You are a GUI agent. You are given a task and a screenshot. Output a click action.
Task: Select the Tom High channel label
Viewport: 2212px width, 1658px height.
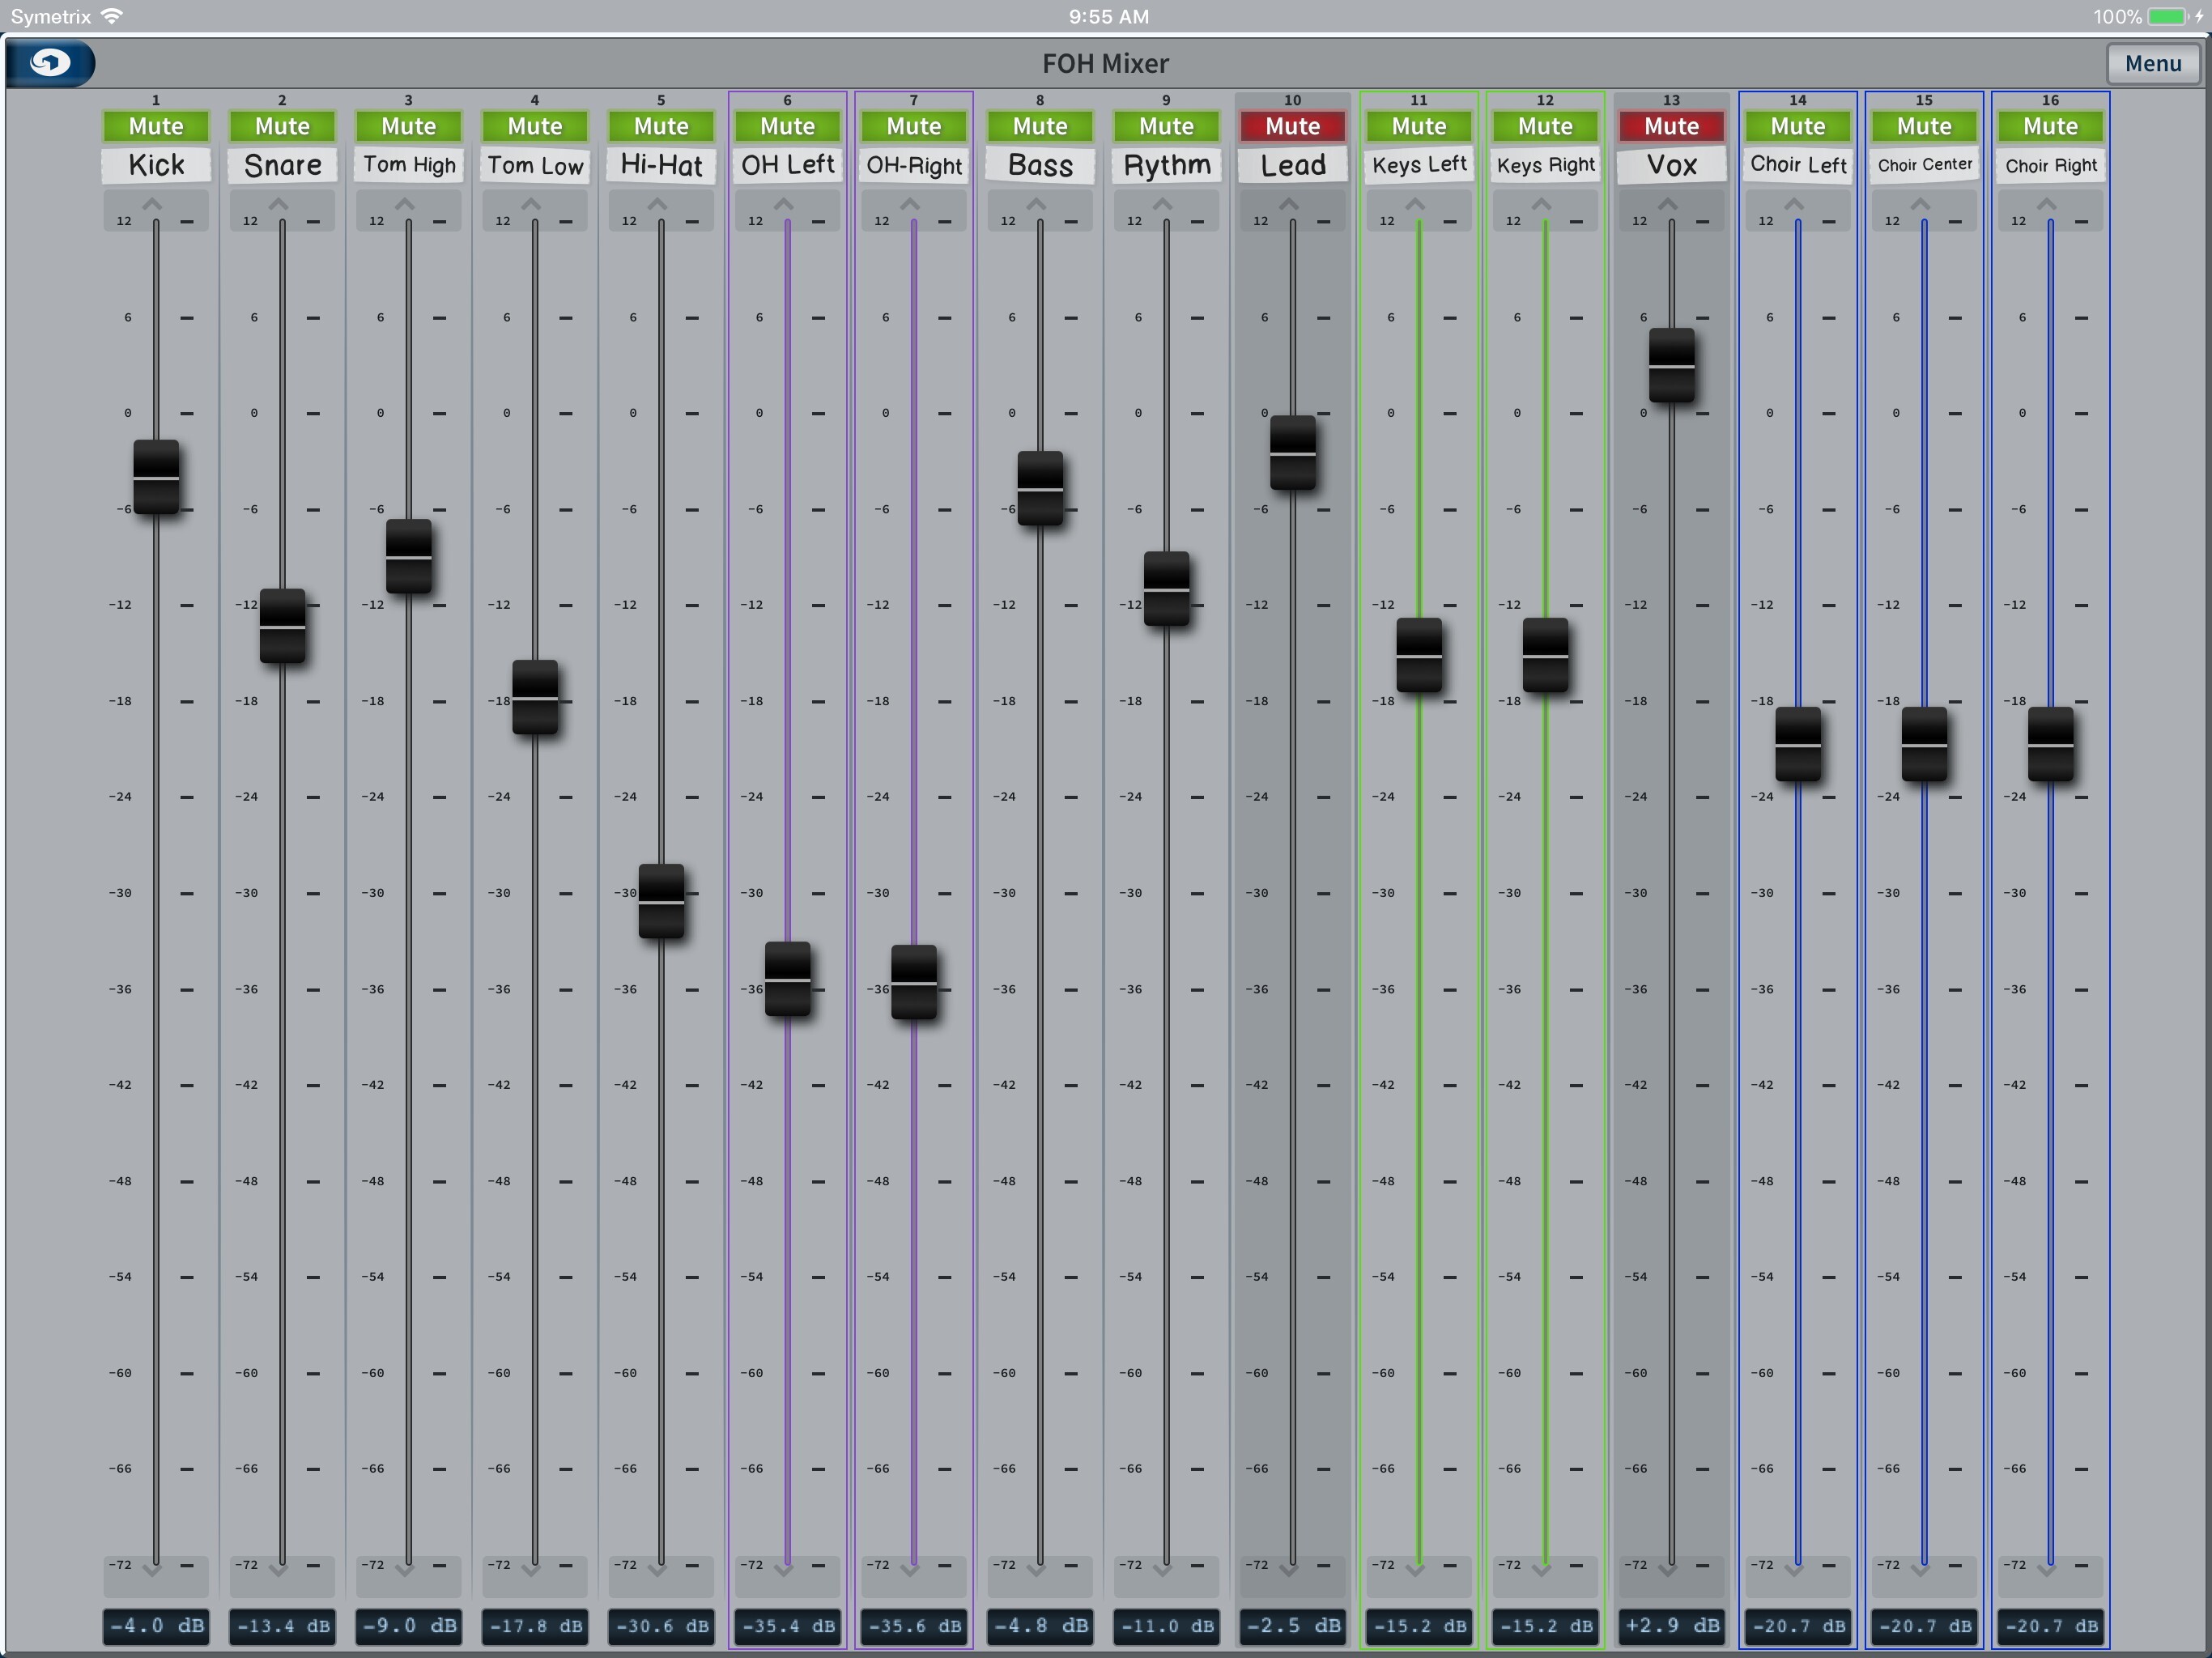coord(409,165)
